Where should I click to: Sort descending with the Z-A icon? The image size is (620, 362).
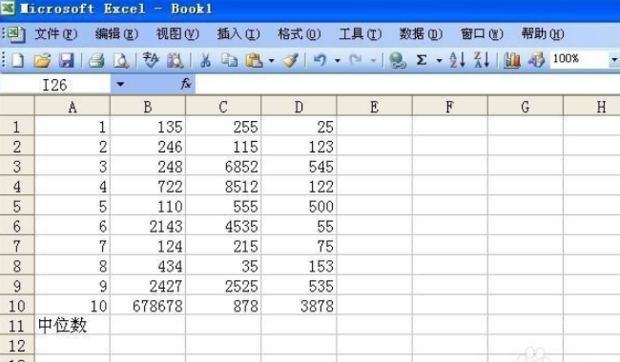coord(482,60)
